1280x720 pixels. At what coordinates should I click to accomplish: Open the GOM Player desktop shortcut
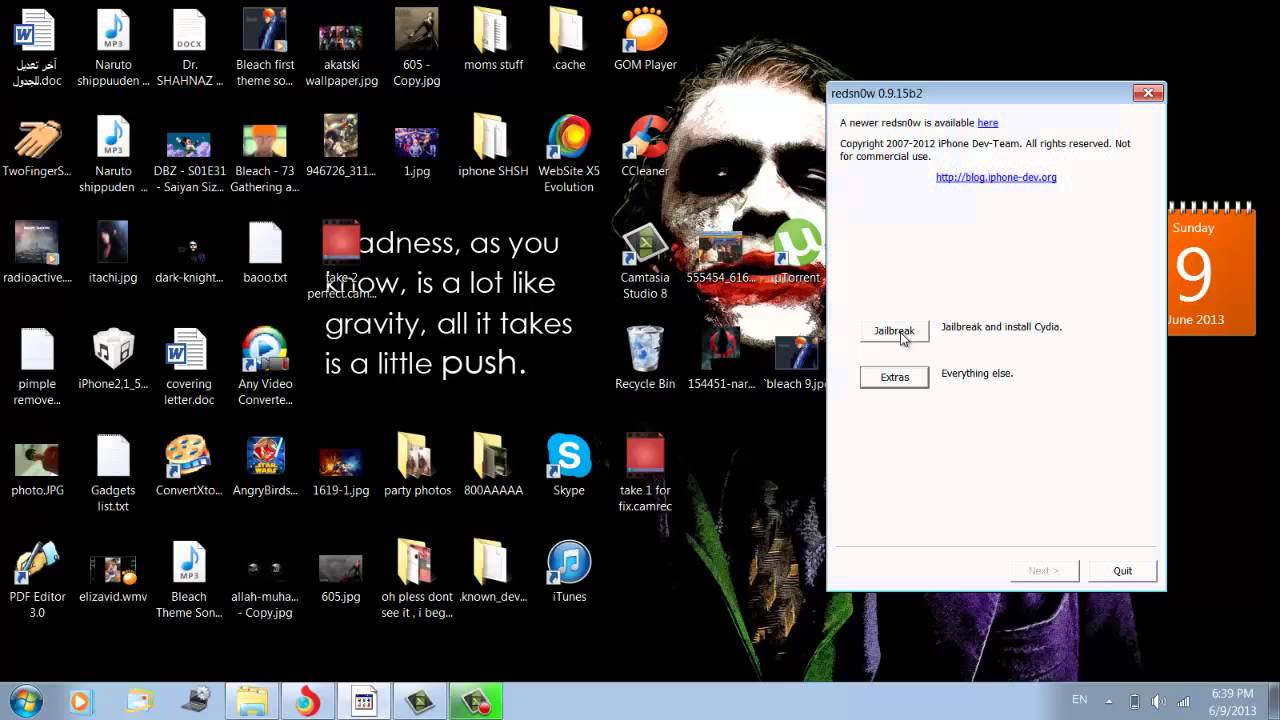coord(645,40)
